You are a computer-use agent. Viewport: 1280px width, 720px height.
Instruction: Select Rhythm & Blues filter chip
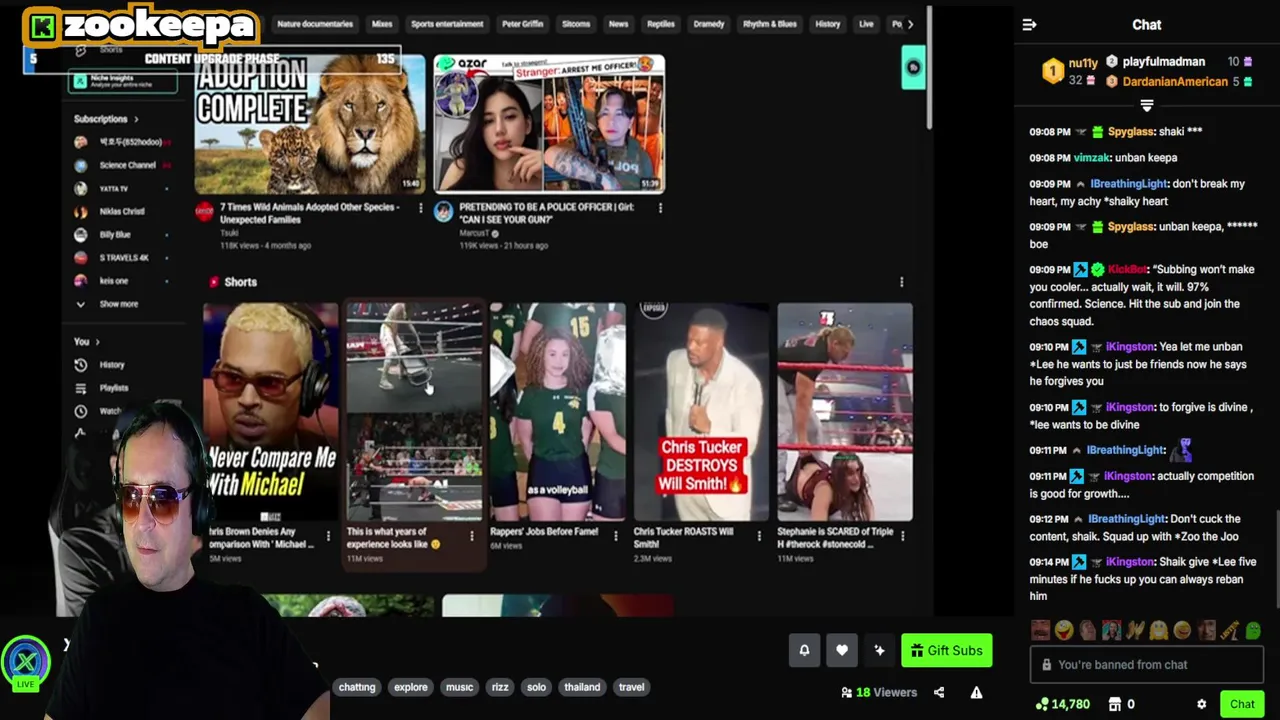click(x=771, y=24)
